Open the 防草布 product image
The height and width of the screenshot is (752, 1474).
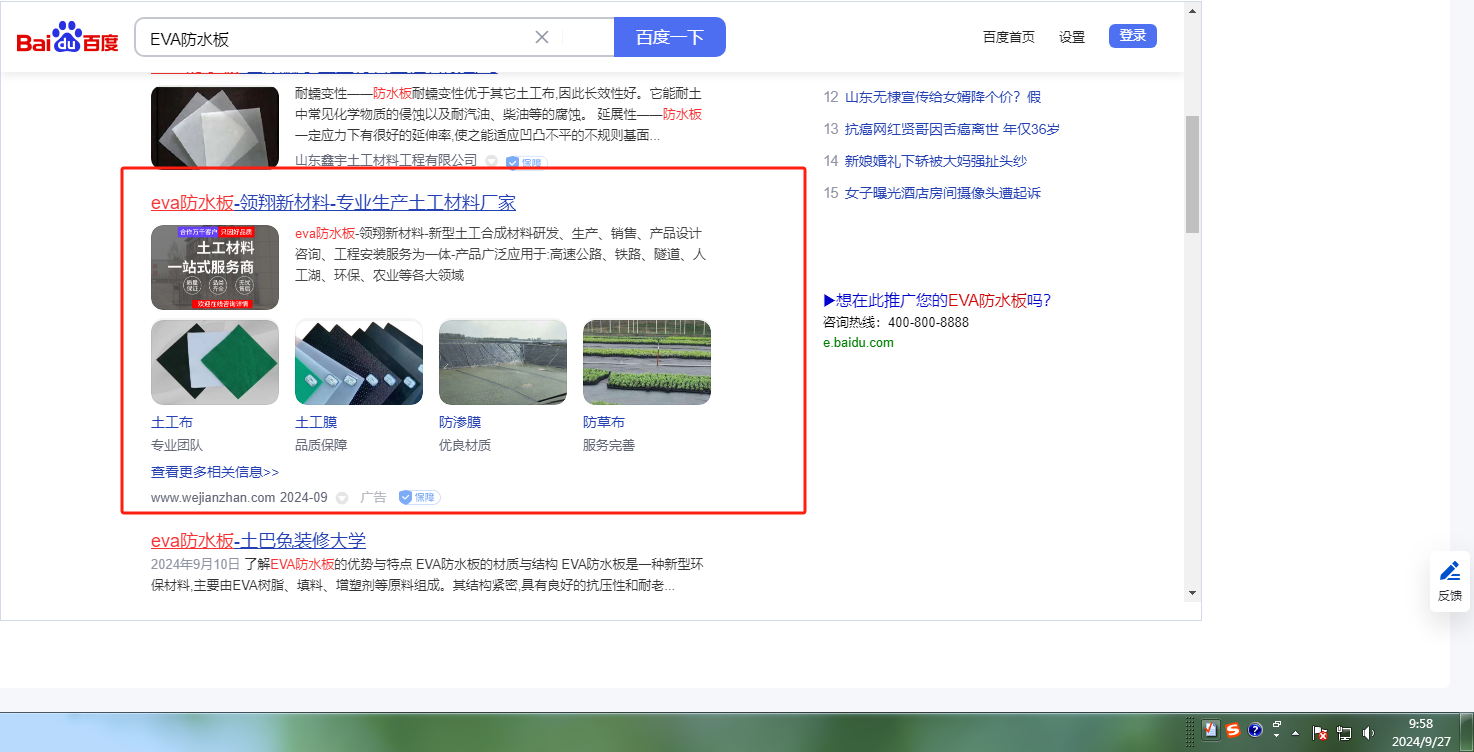(x=647, y=362)
